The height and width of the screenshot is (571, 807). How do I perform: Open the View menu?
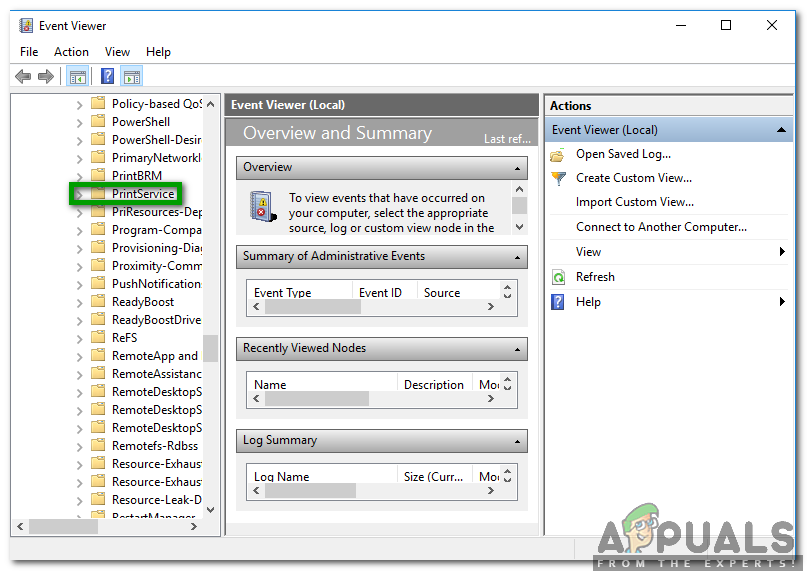click(x=117, y=52)
